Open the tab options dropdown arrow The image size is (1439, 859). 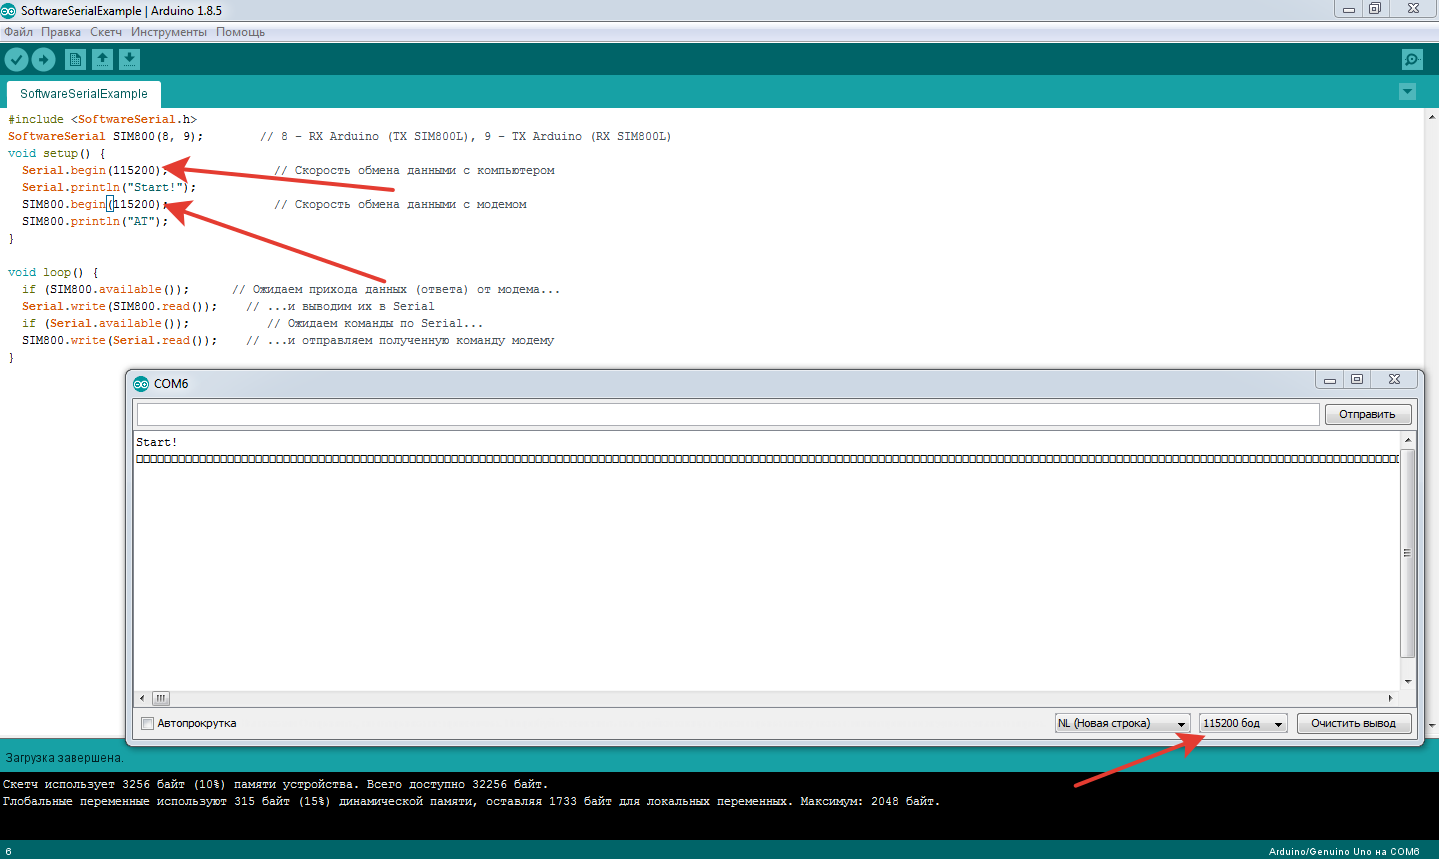coord(1407,92)
